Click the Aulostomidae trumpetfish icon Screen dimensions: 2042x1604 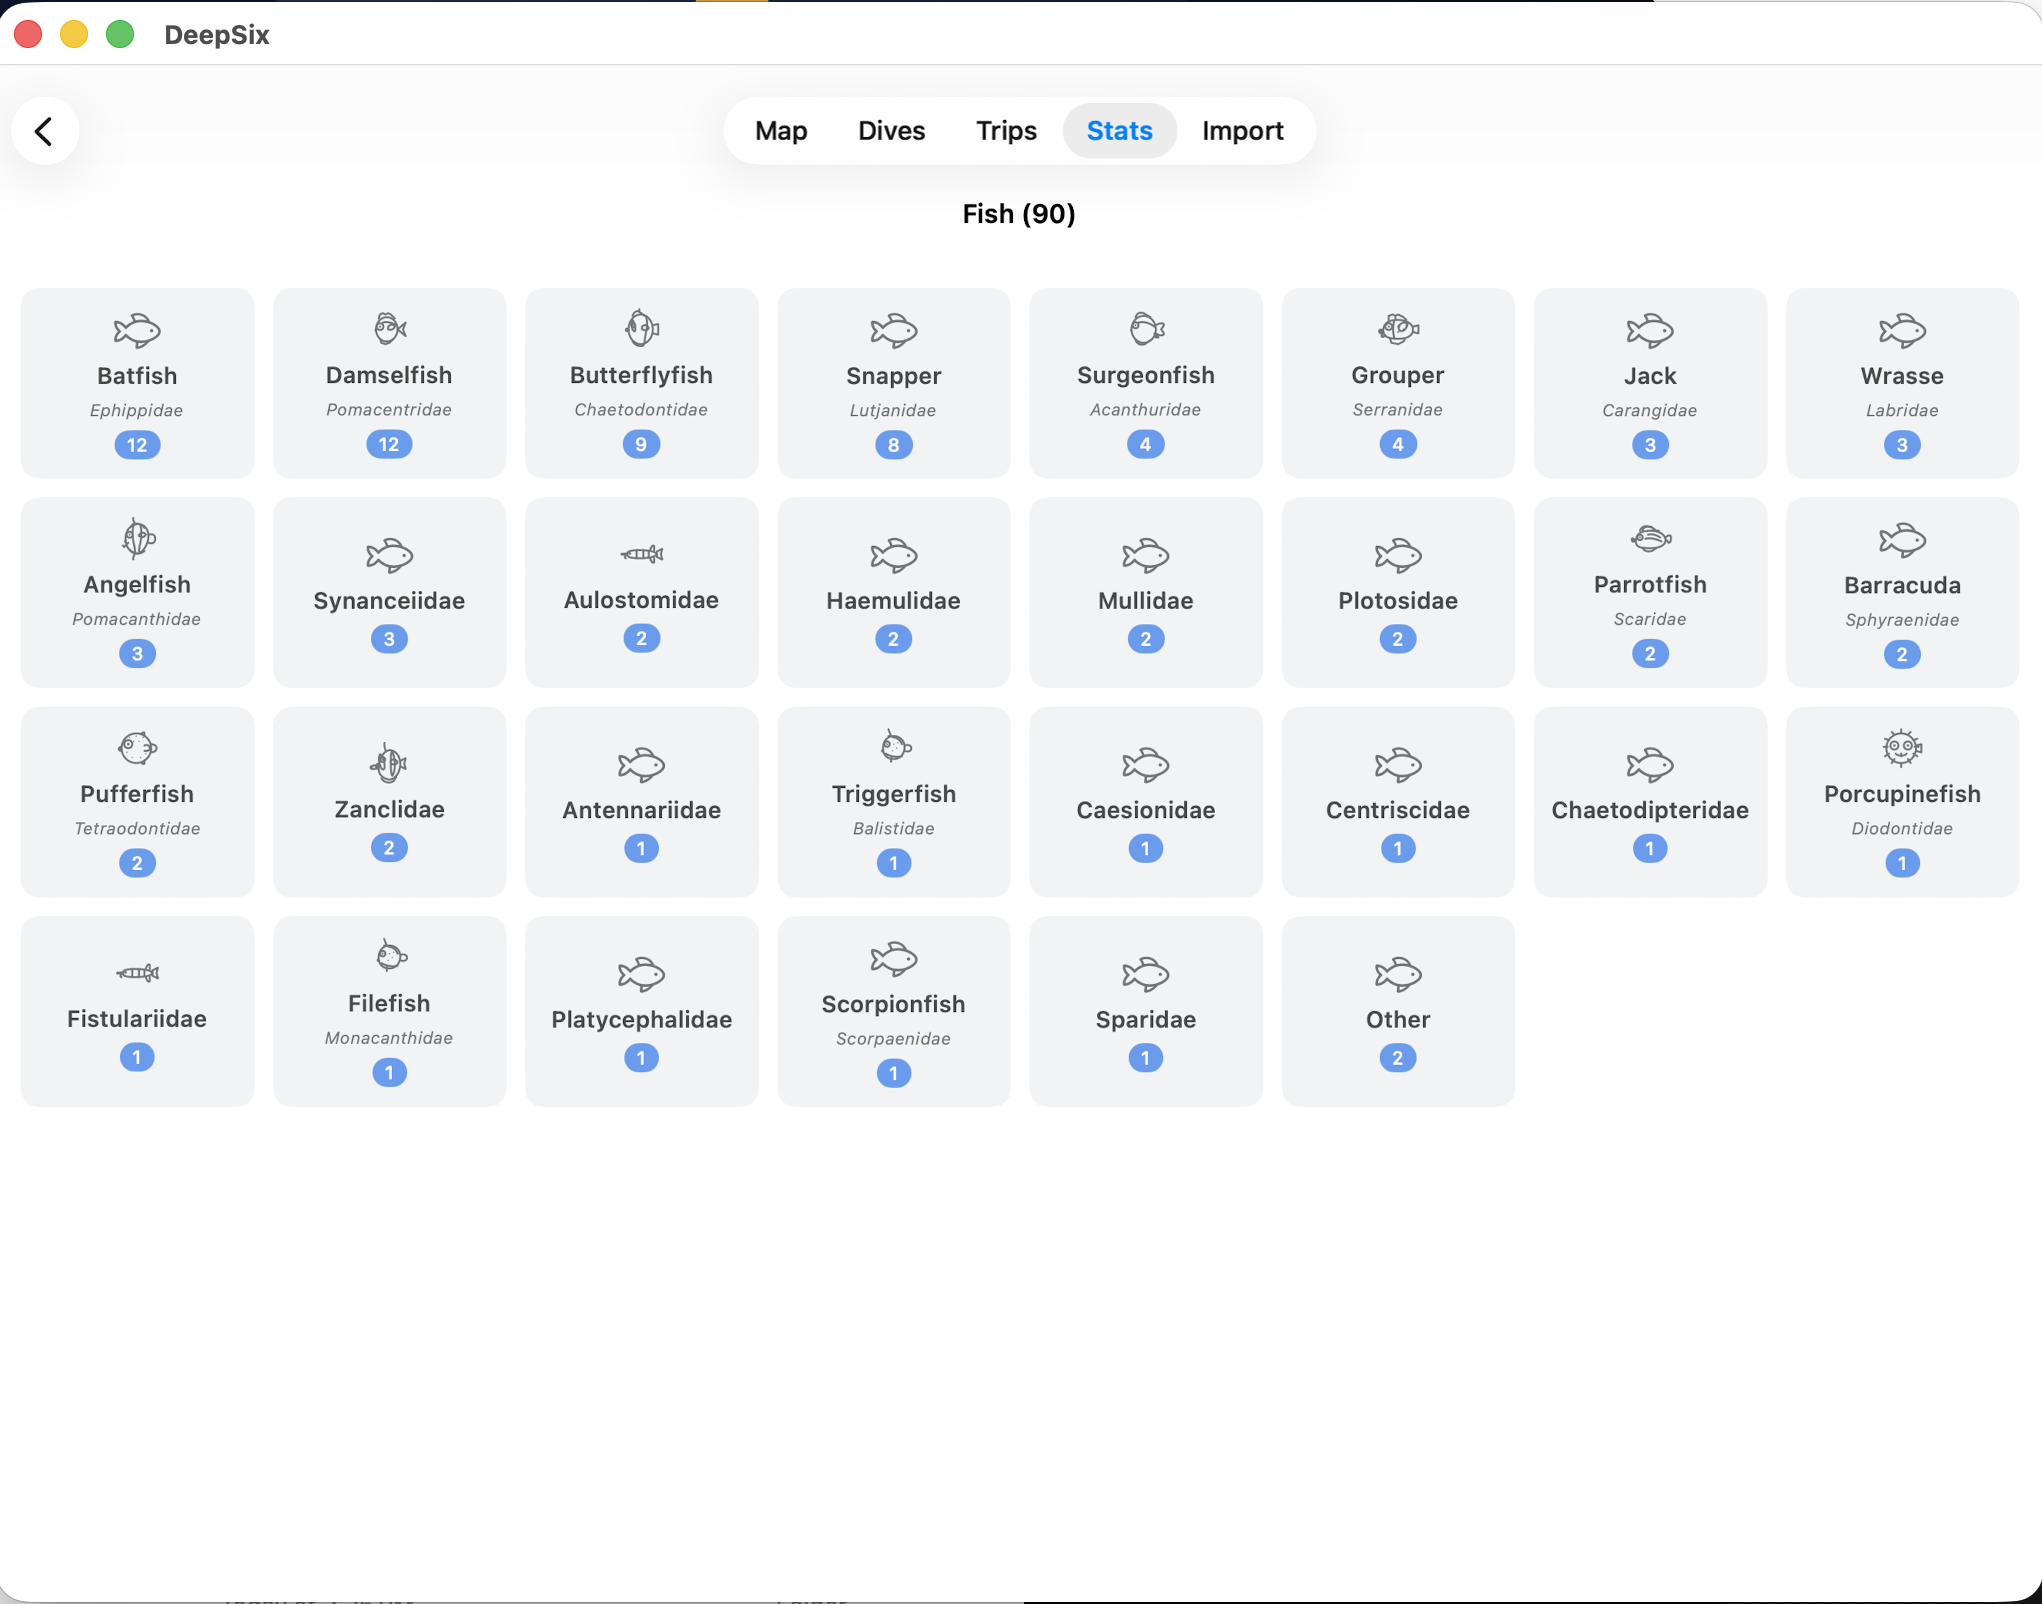click(641, 553)
